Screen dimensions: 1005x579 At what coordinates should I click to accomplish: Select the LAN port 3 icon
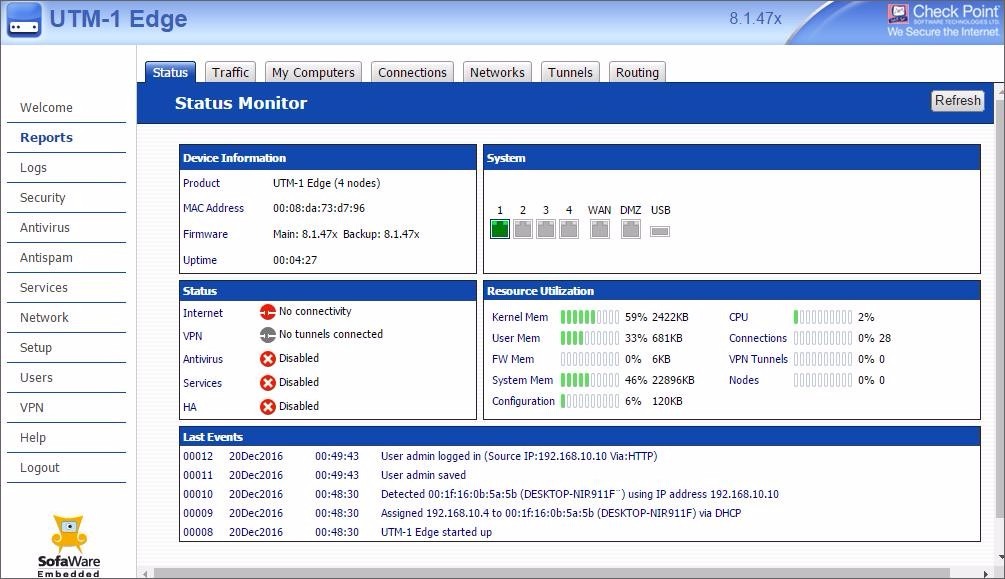pos(546,229)
